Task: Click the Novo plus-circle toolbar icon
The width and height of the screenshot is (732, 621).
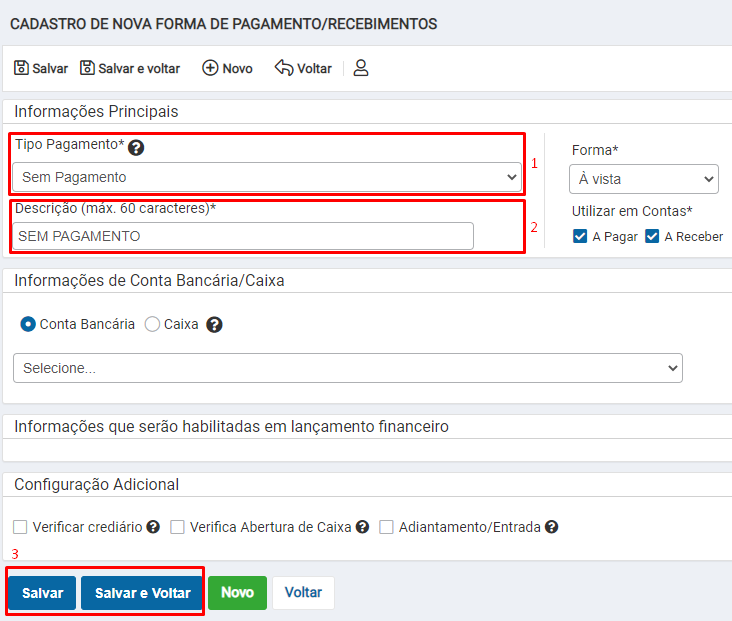Action: (210, 68)
